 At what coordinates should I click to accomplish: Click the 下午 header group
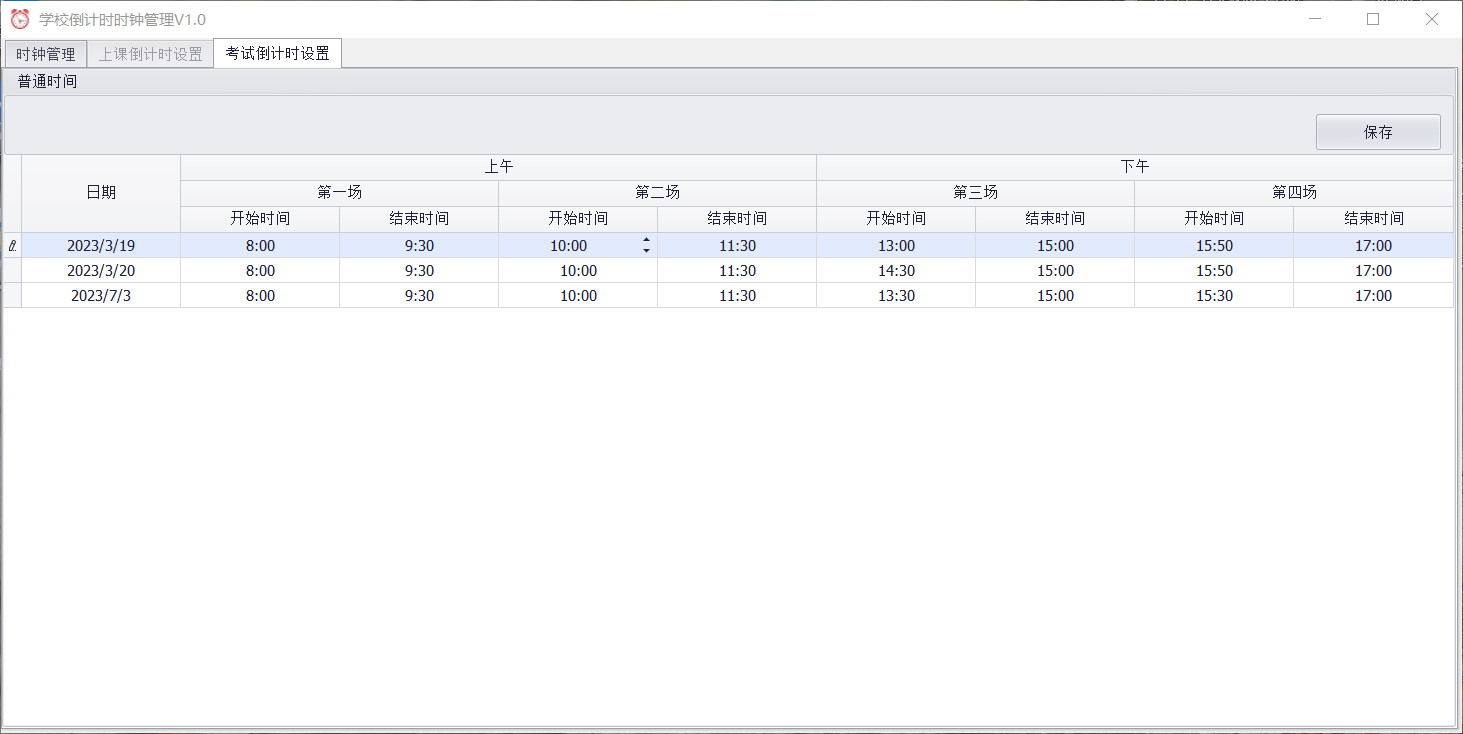point(1135,167)
